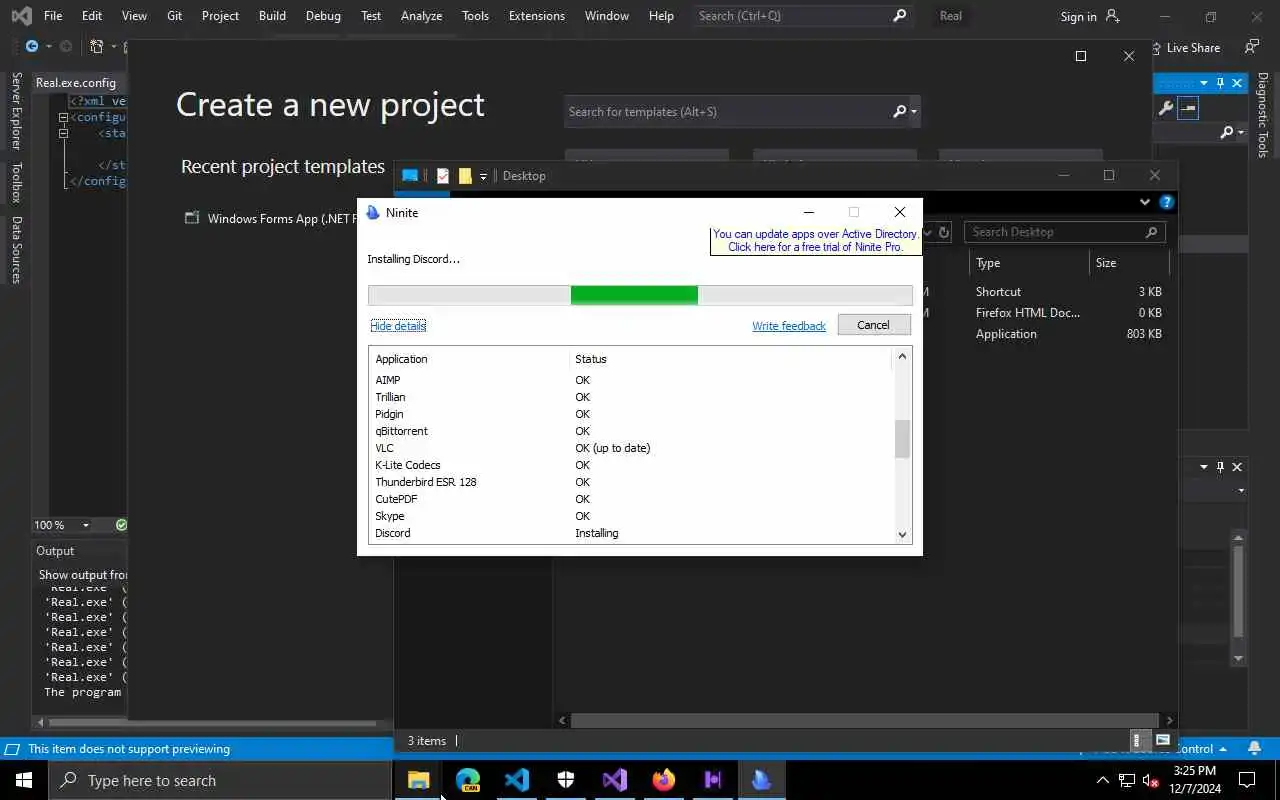Open the File menu
Viewport: 1280px width, 800px height.
53,16
